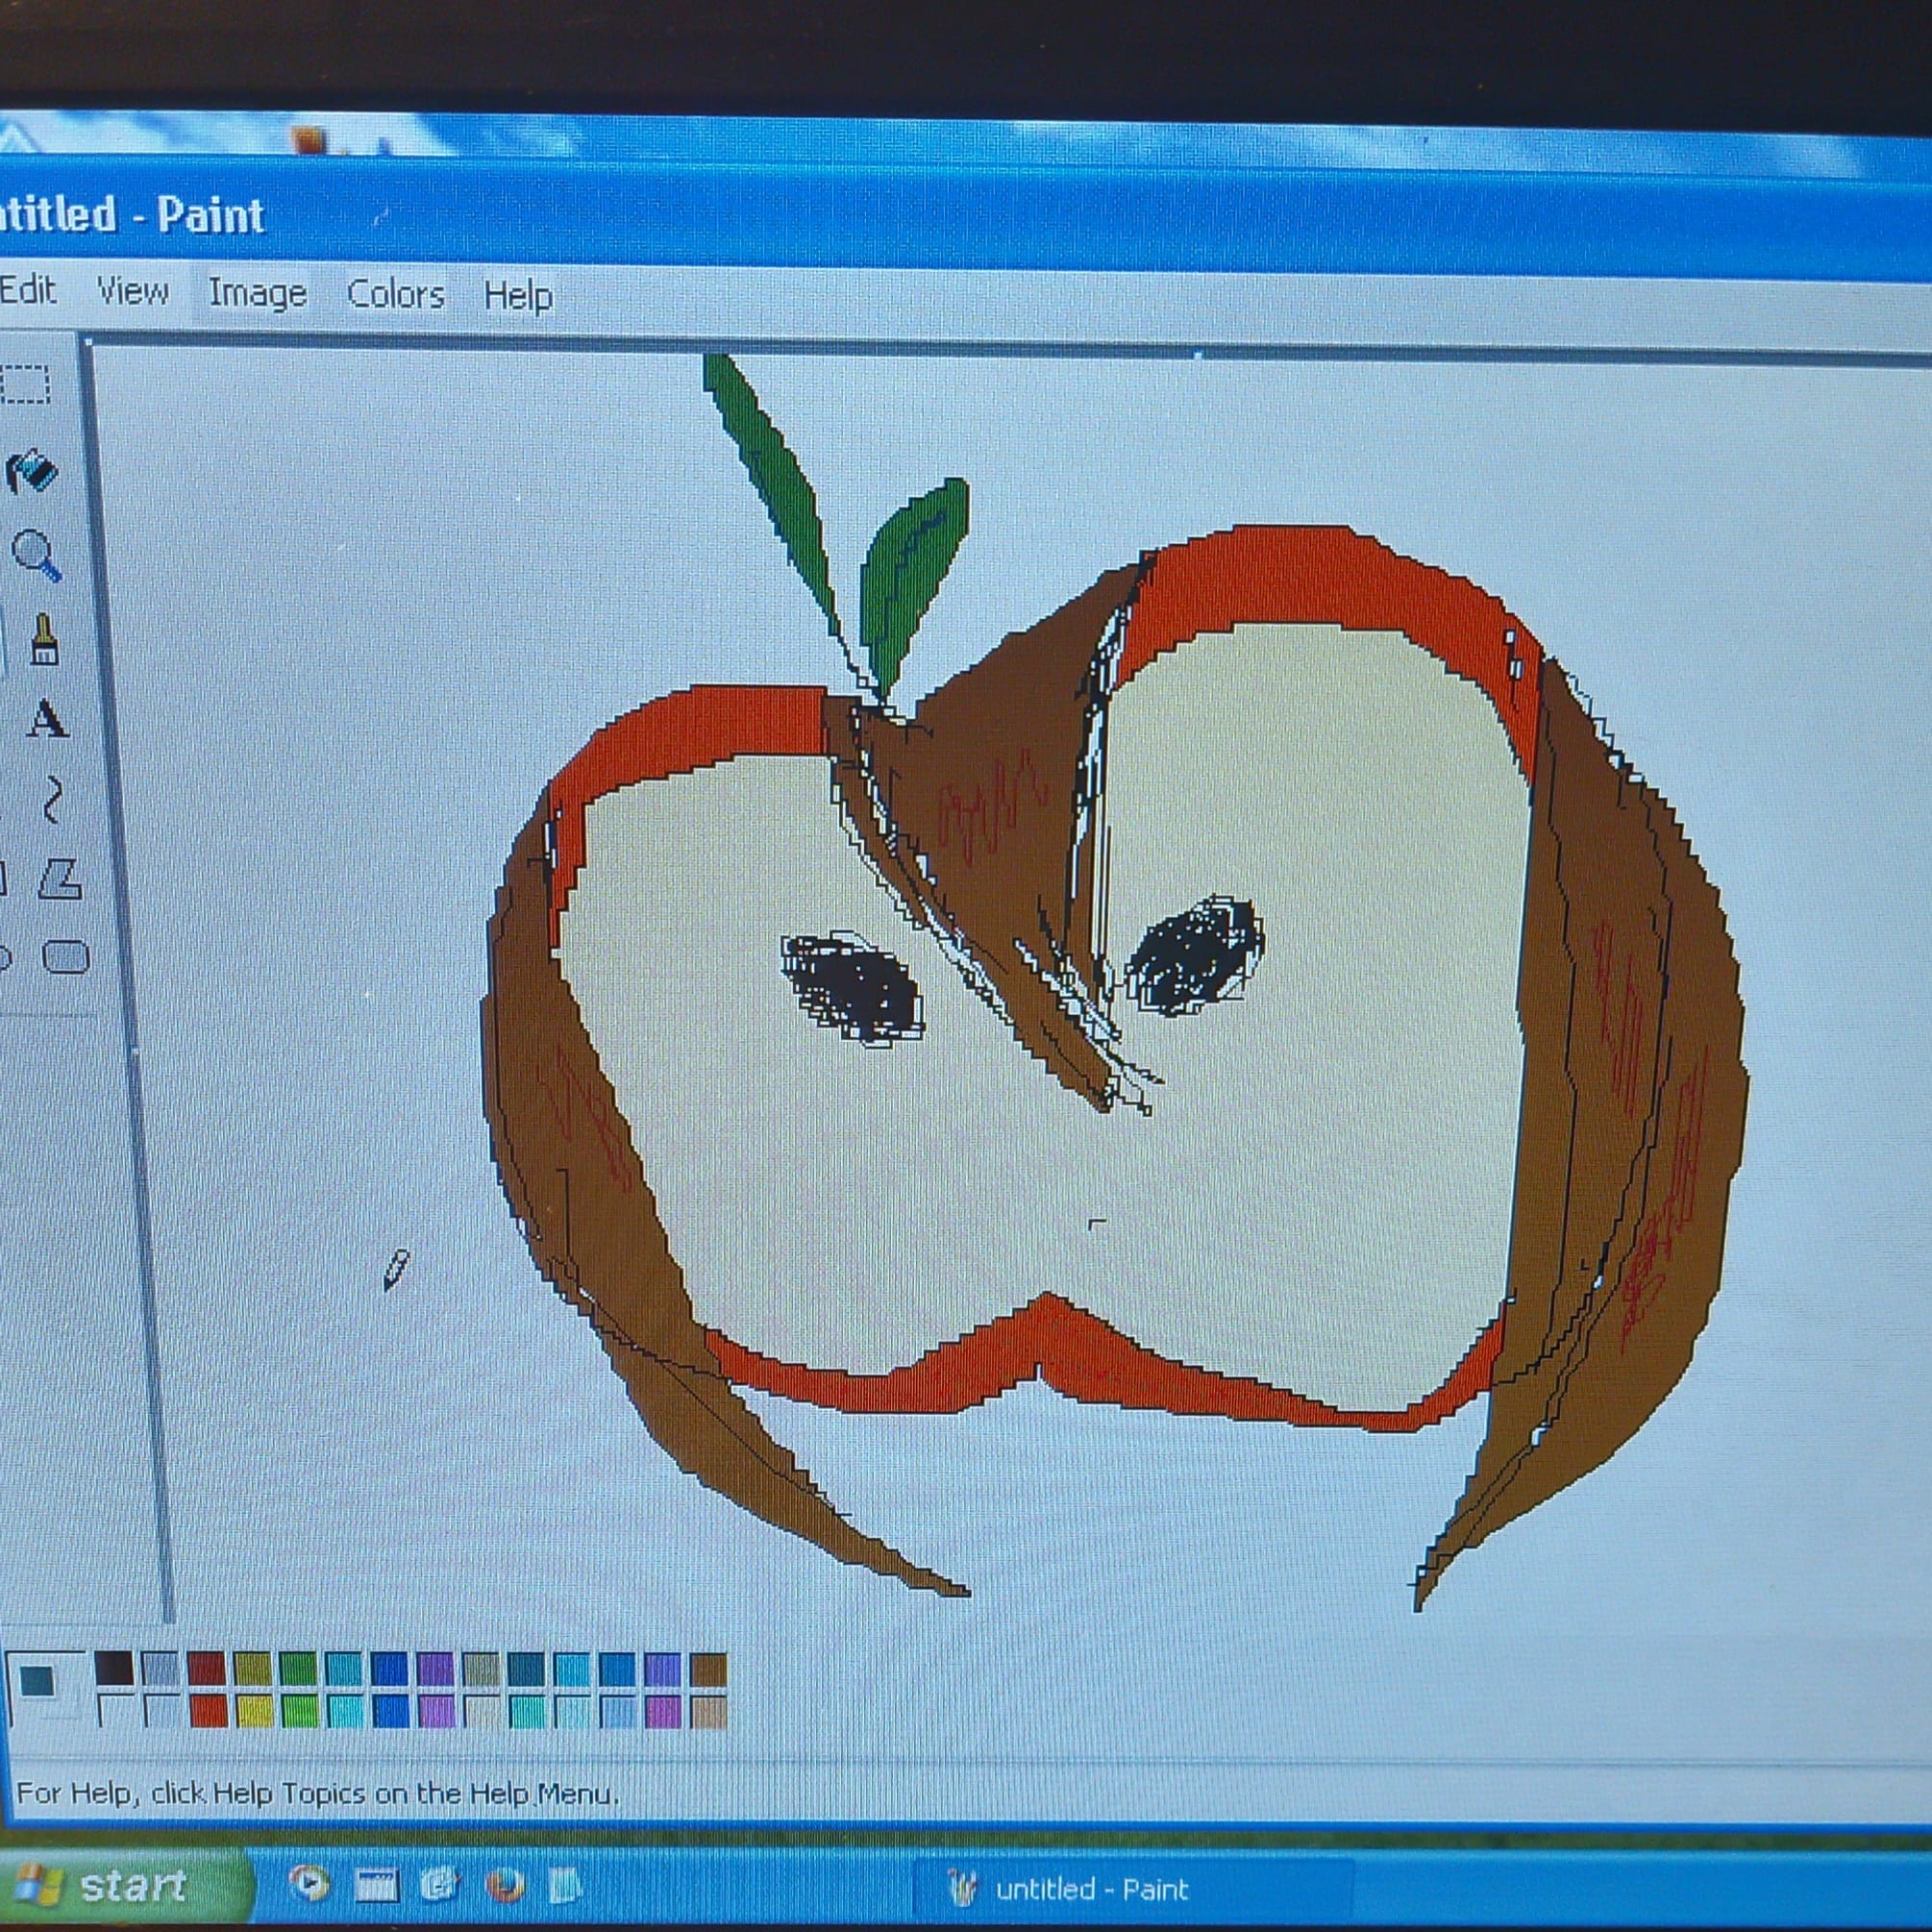Open the View menu
This screenshot has width=1932, height=1932.
point(132,292)
